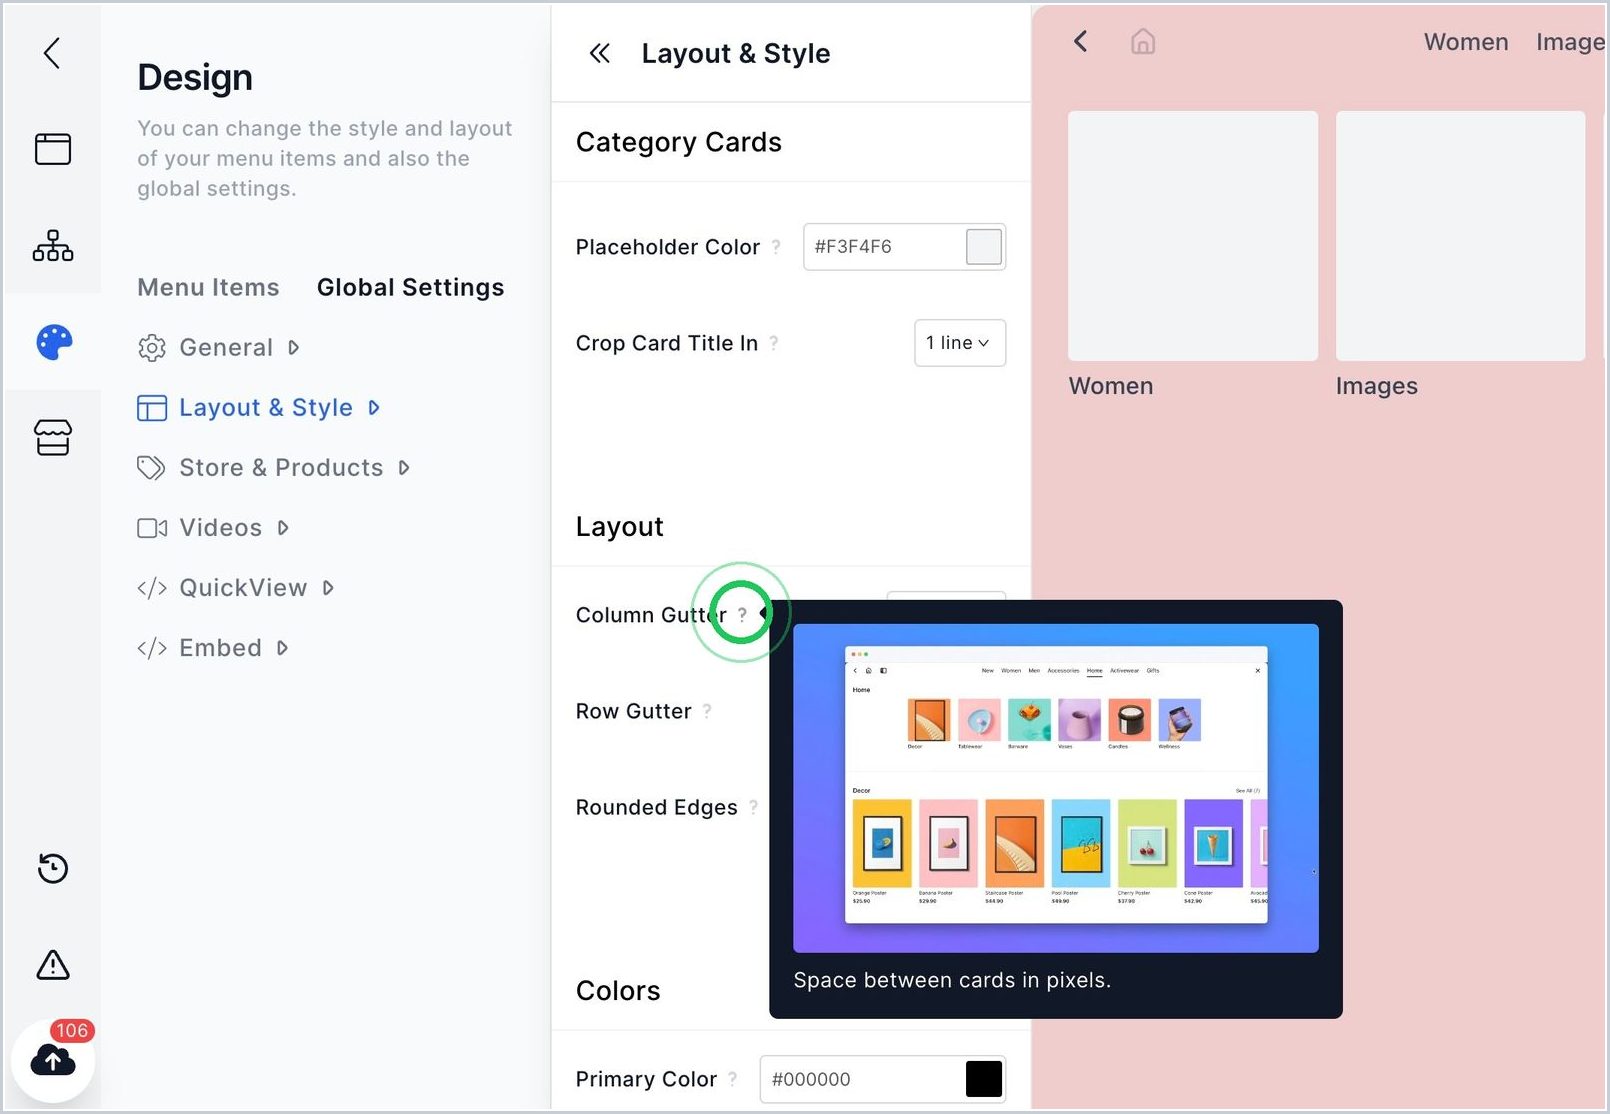Select the Design palette icon in the sidebar

coord(54,342)
